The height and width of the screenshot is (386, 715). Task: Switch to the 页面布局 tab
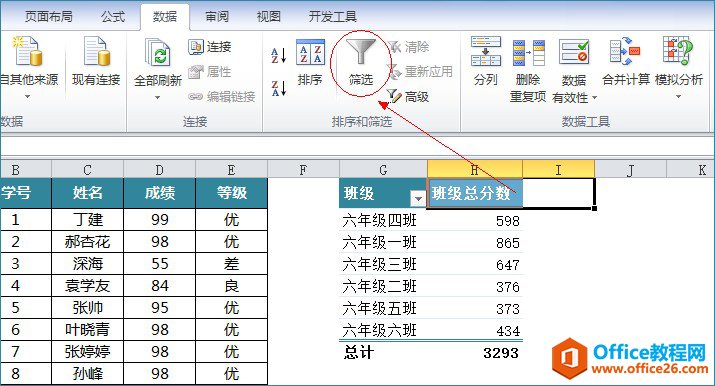pos(48,17)
